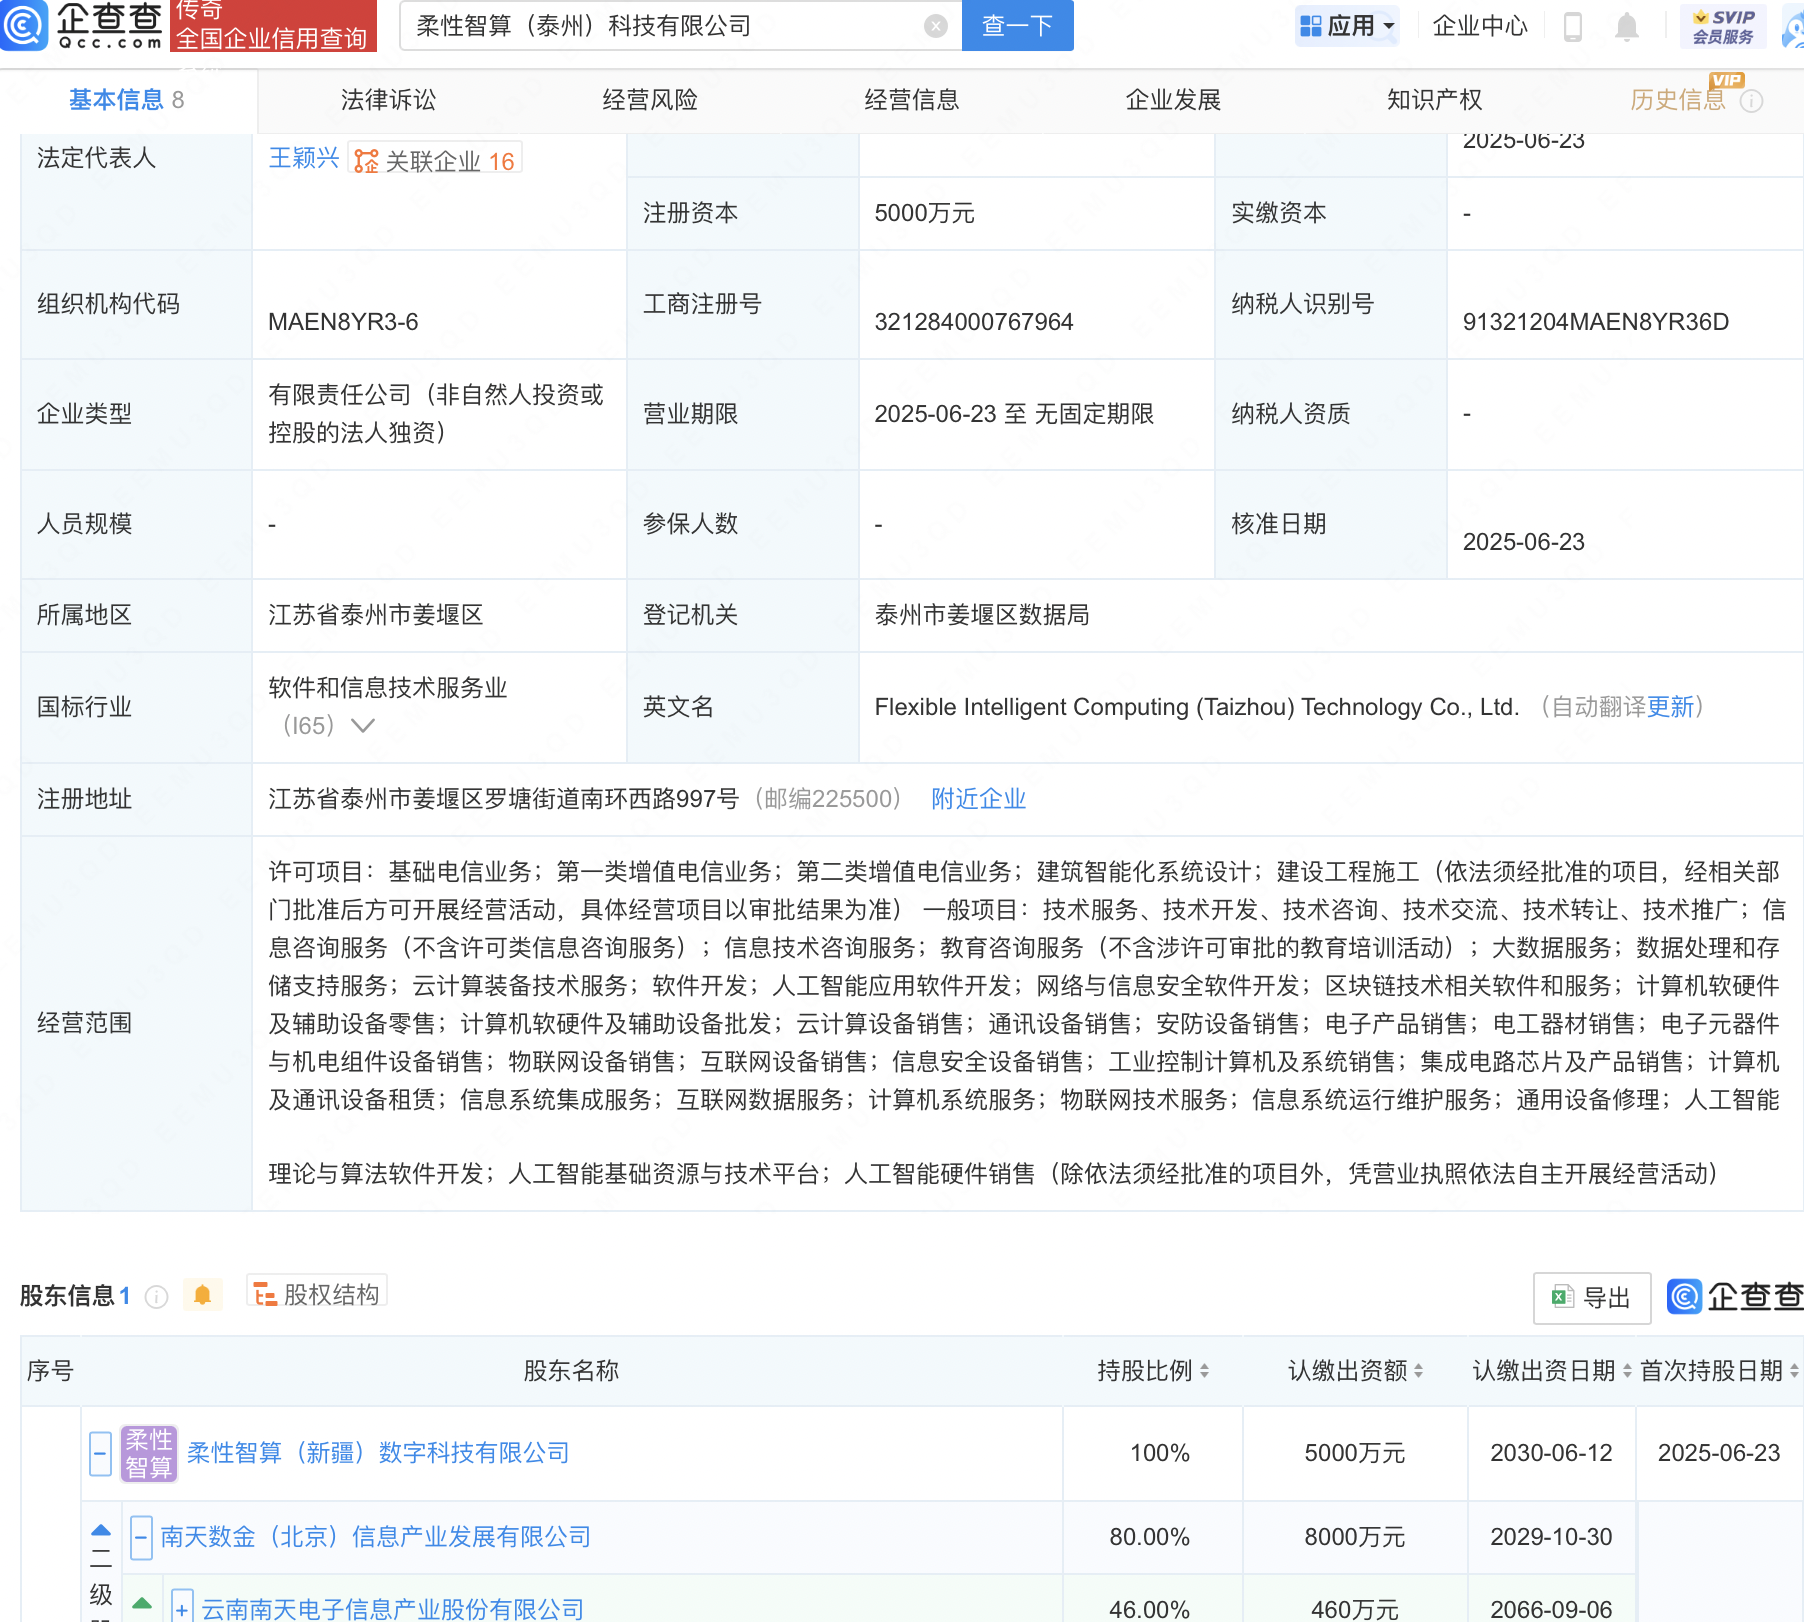Switch to the 知识产权 tab
1804x1622 pixels.
(1434, 100)
